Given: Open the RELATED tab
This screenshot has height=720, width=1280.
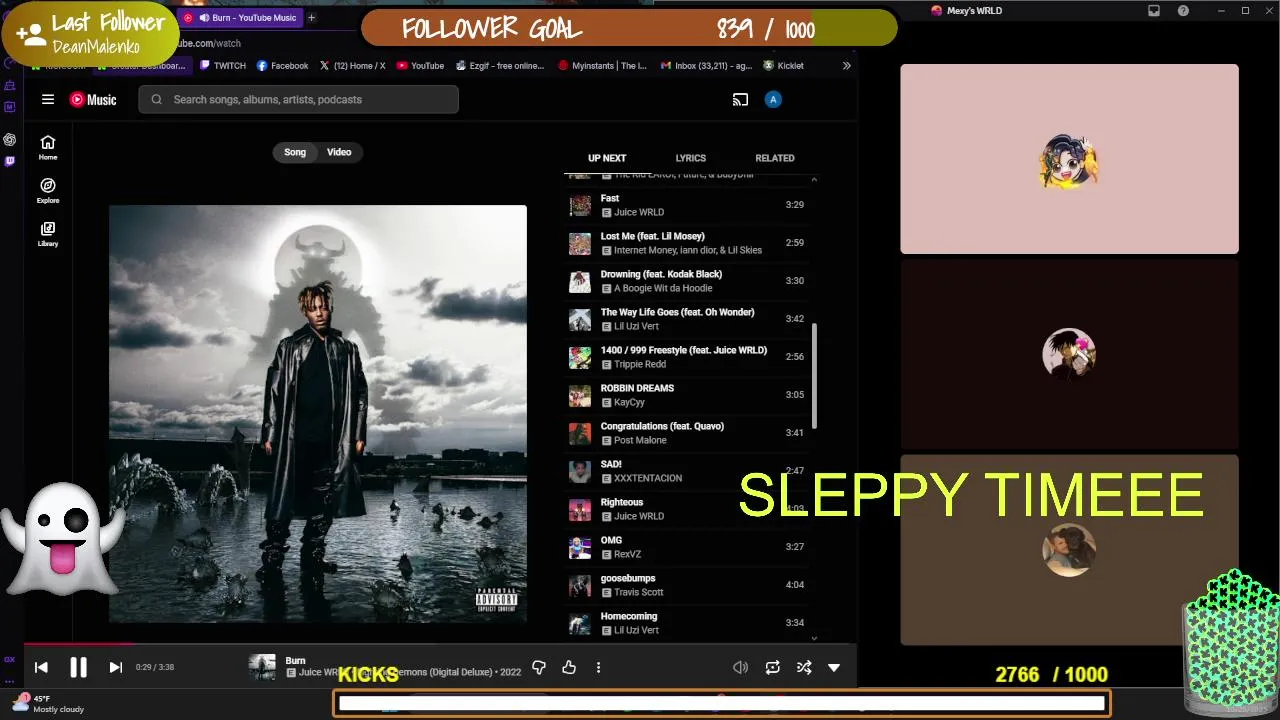Looking at the screenshot, I should 775,158.
